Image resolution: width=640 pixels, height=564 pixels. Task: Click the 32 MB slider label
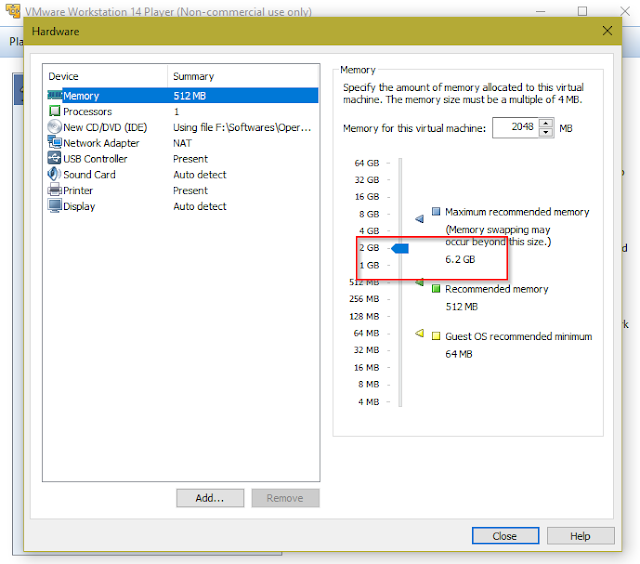[x=366, y=350]
